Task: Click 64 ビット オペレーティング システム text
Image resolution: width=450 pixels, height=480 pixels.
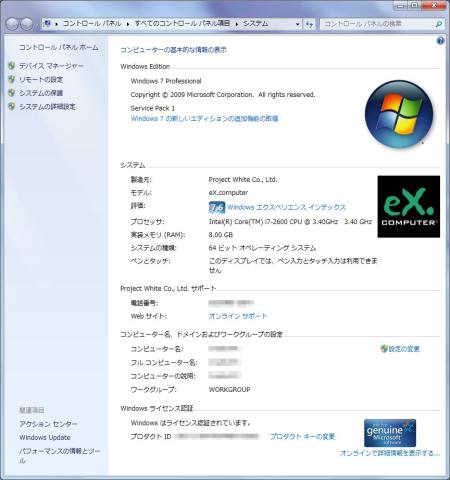Action: click(262, 248)
